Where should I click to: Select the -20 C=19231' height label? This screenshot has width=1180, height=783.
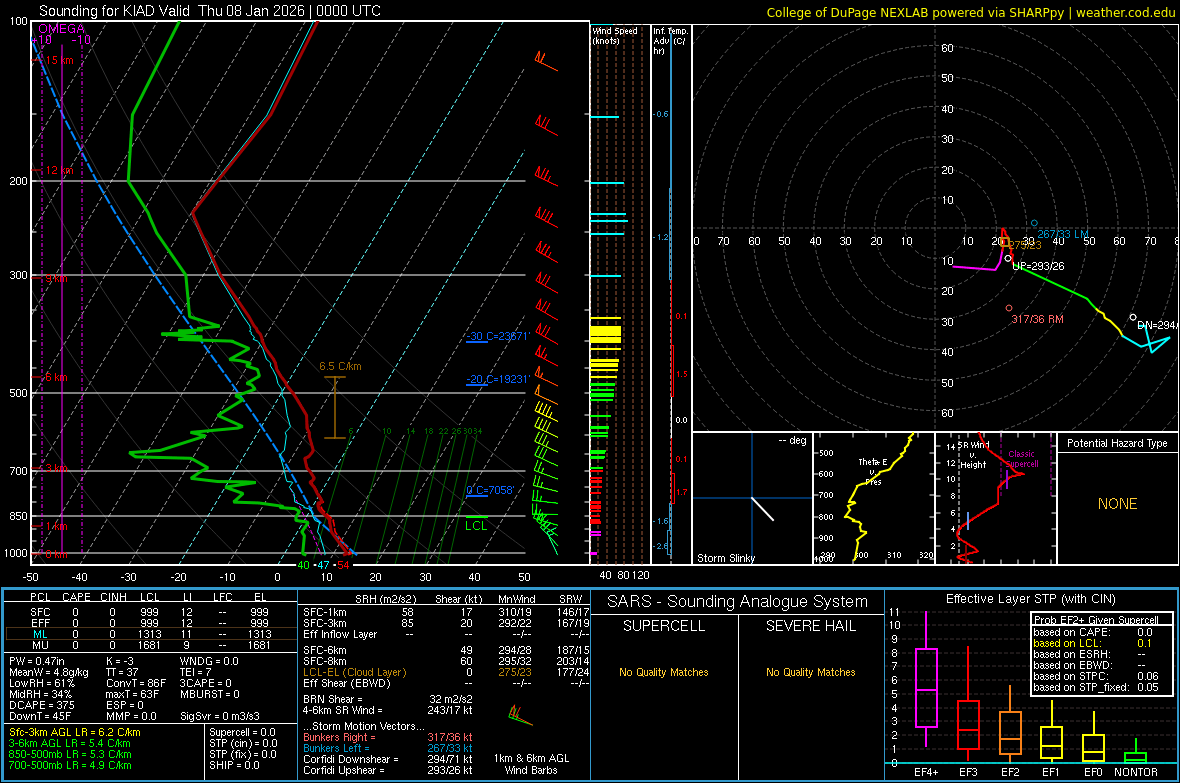tap(497, 379)
